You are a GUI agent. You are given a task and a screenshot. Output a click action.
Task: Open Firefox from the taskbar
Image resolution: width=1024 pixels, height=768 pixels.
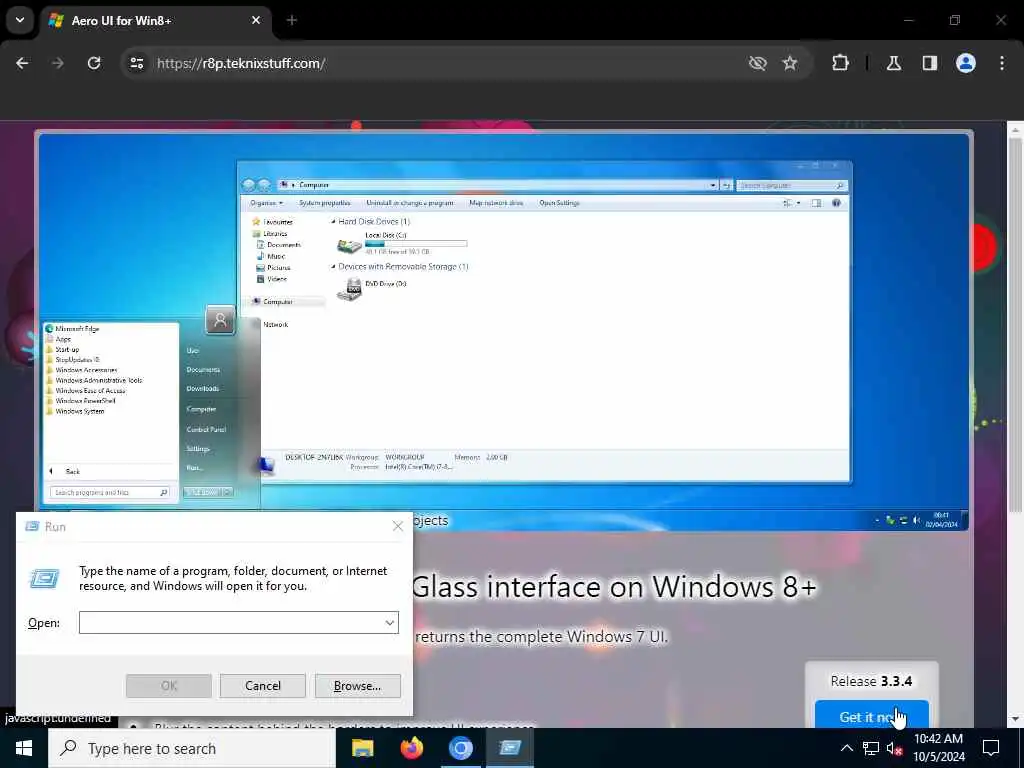click(411, 748)
